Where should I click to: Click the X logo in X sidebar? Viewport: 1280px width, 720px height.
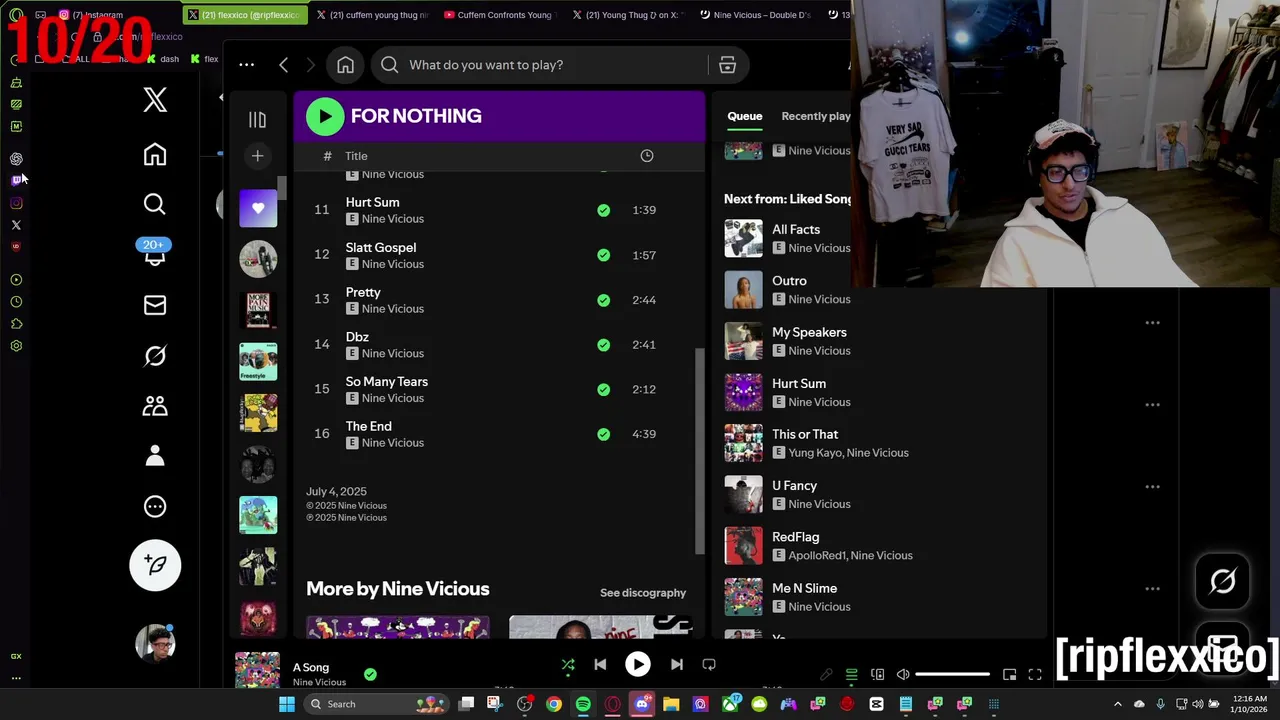[155, 100]
